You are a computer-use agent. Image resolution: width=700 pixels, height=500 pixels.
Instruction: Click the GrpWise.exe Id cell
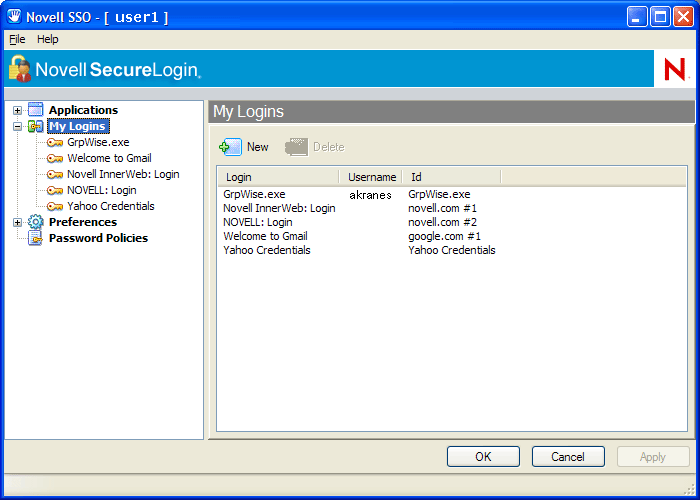point(439,194)
